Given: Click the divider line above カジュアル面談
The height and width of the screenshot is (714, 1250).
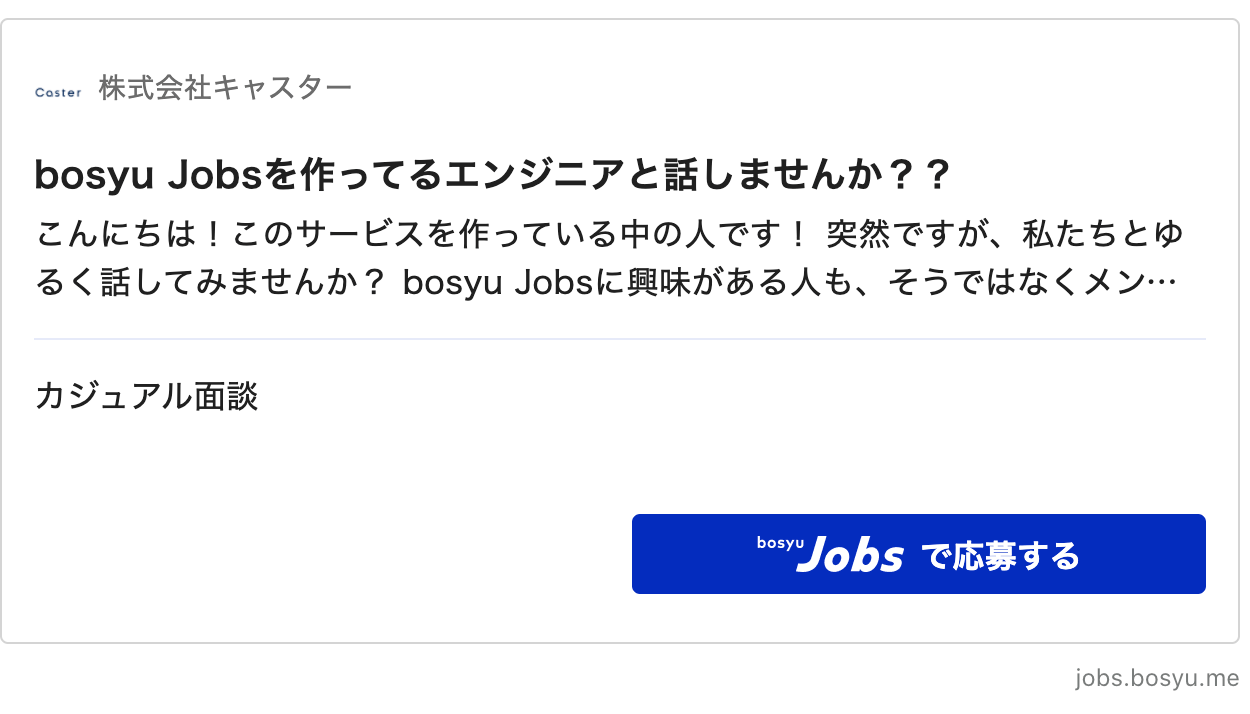Looking at the screenshot, I should tap(620, 341).
